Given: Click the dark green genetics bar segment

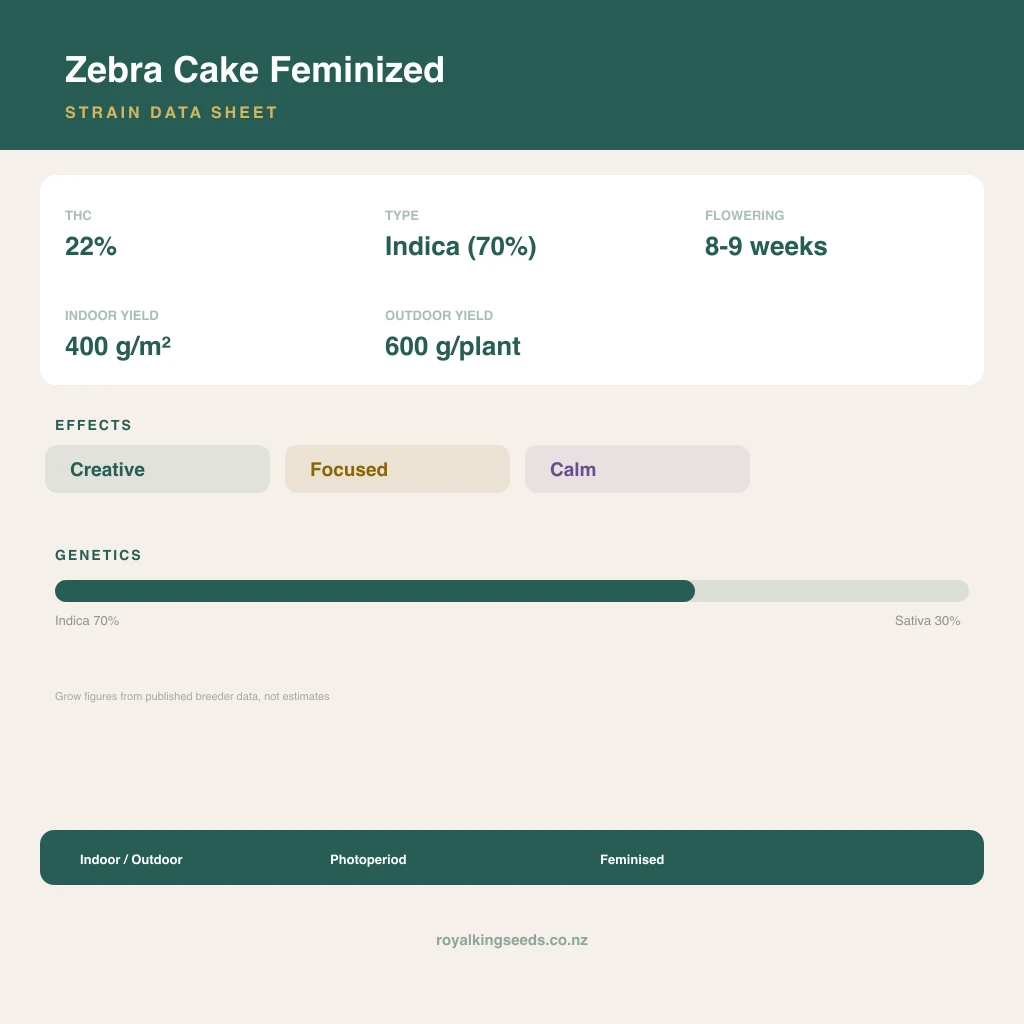Looking at the screenshot, I should tap(375, 591).
